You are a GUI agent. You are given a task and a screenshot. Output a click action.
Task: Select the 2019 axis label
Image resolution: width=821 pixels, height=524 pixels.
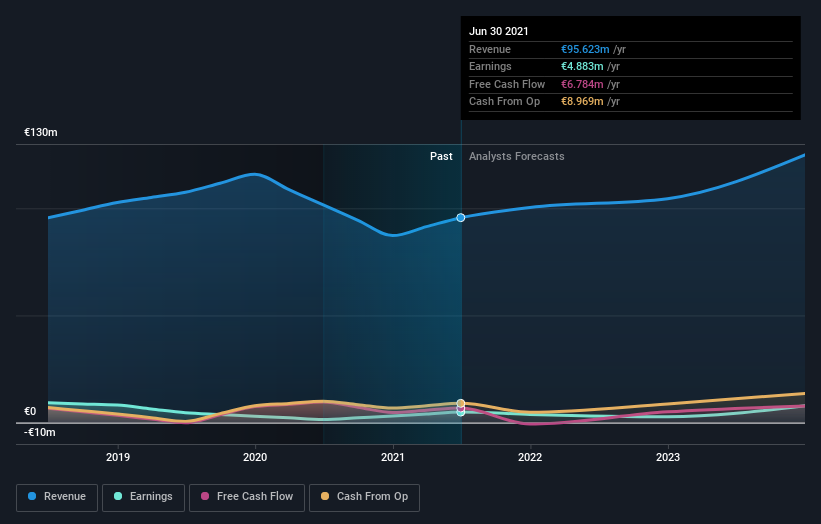tap(118, 457)
